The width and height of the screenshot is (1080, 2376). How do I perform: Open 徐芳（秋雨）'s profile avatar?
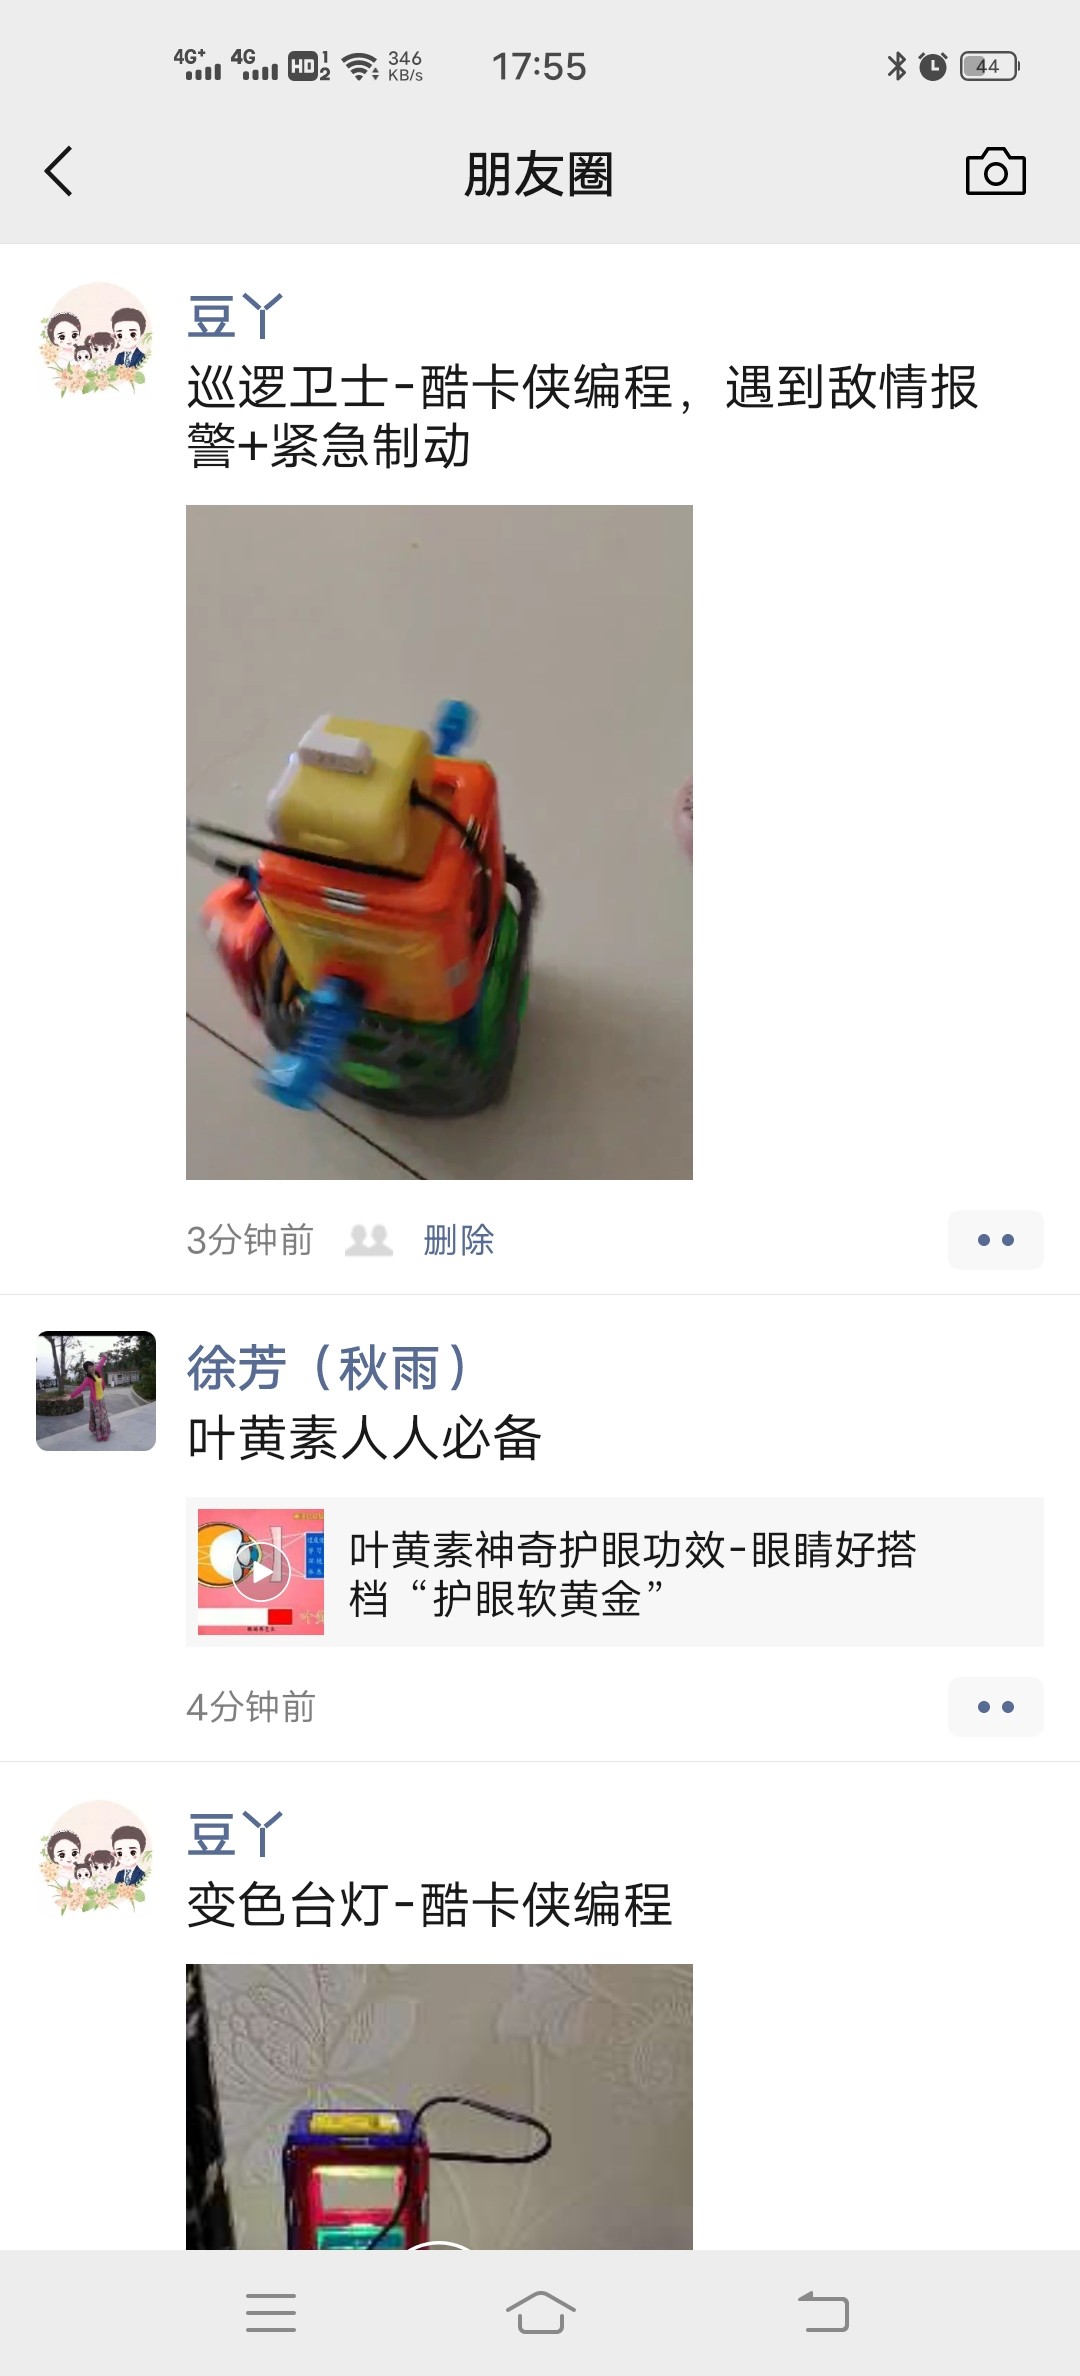pyautogui.click(x=96, y=1390)
